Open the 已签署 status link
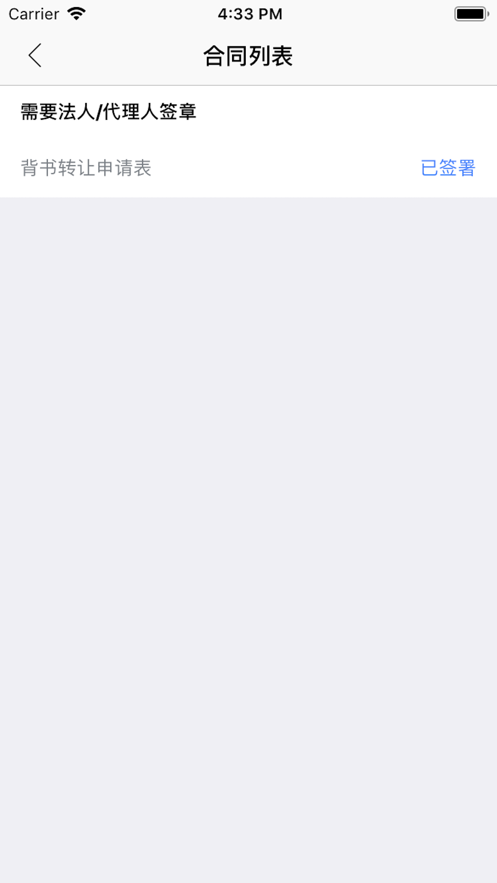497x883 pixels. point(448,168)
